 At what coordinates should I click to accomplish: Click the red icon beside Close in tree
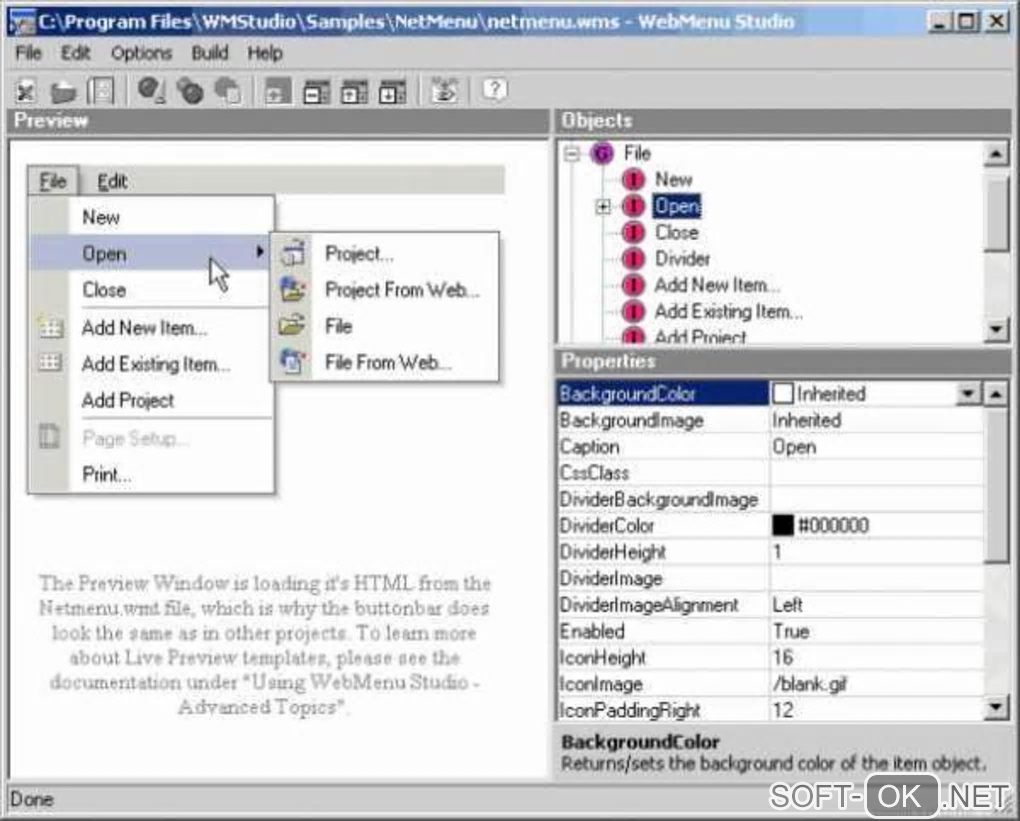pos(633,232)
